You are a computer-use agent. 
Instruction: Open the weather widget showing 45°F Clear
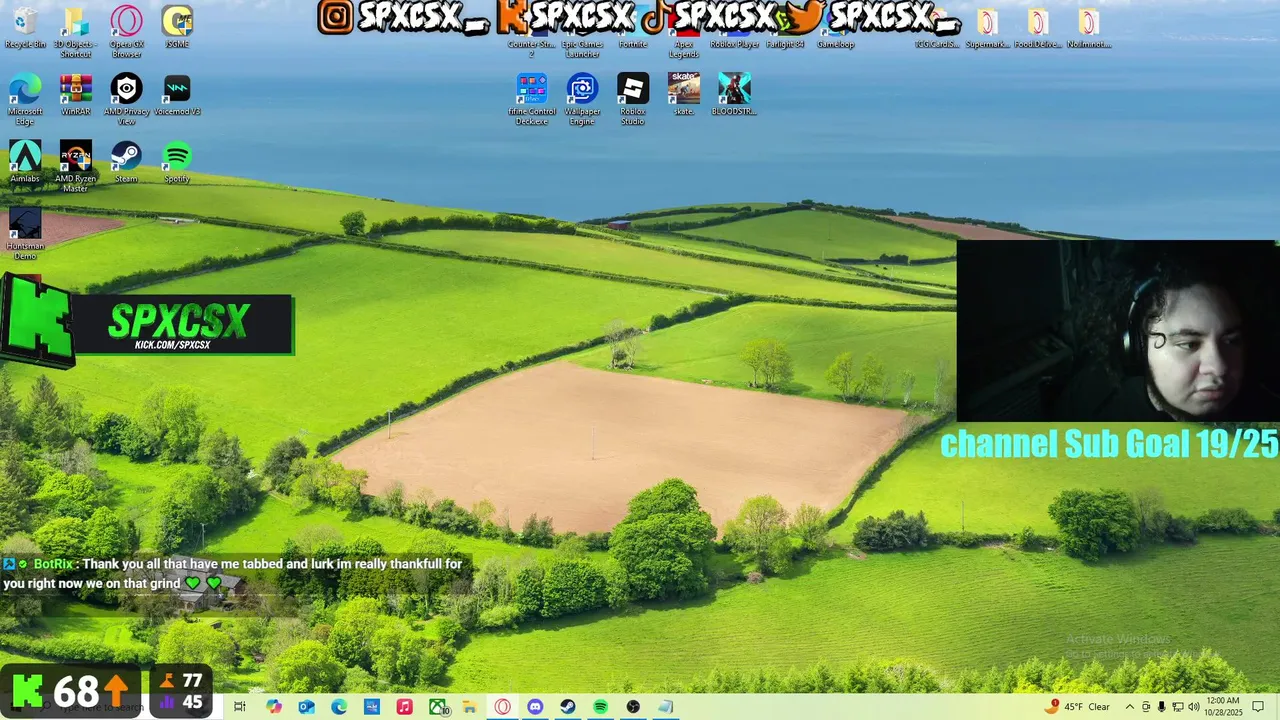click(x=1077, y=707)
